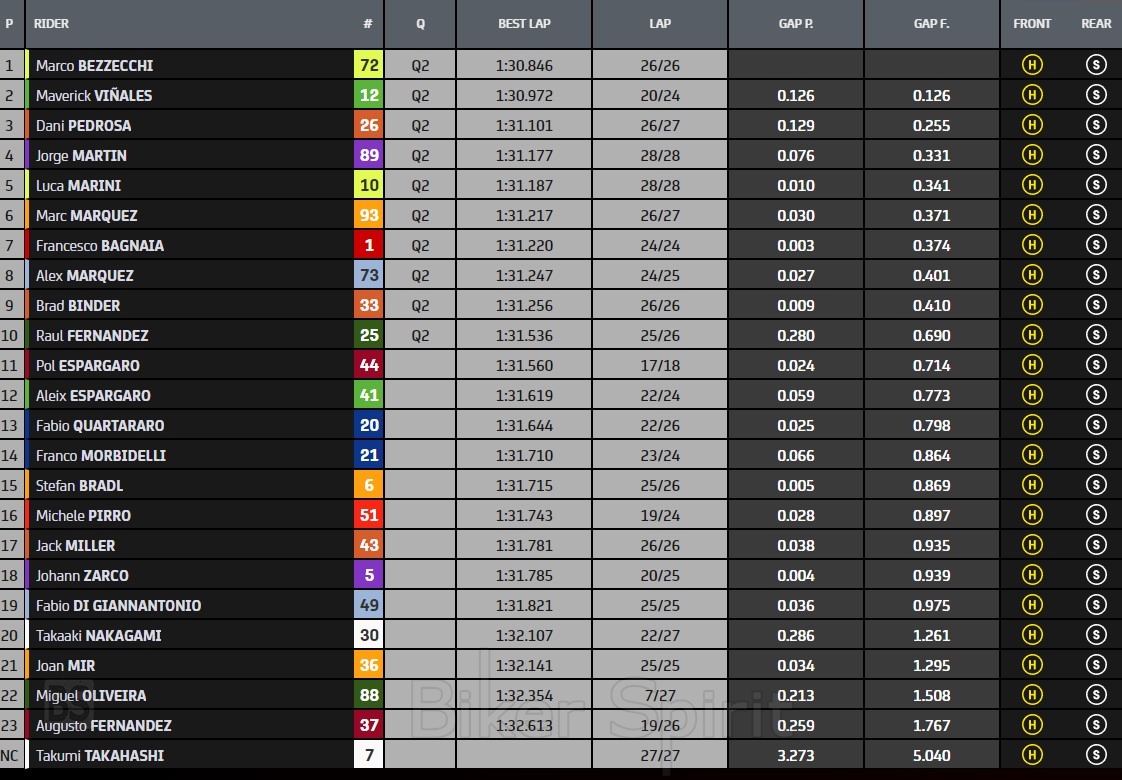Click the Q column header
The image size is (1122, 780).
pyautogui.click(x=420, y=24)
